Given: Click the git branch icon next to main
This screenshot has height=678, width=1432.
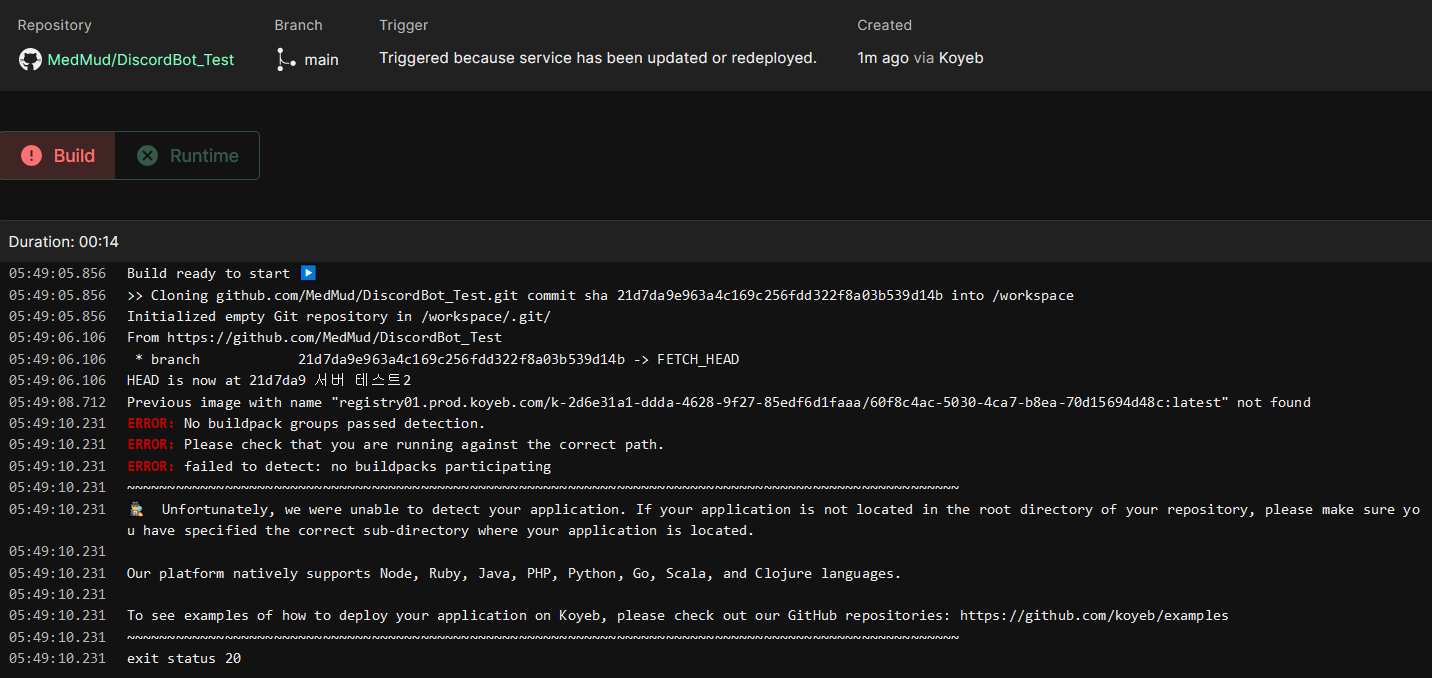Looking at the screenshot, I should pyautogui.click(x=286, y=59).
